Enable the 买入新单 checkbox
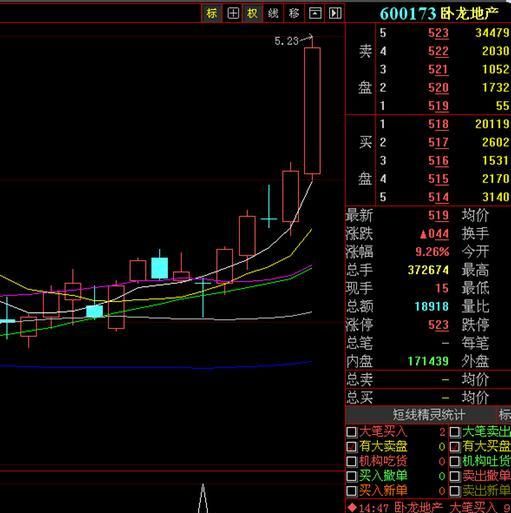Viewport: 511px width, 513px height. click(x=351, y=491)
